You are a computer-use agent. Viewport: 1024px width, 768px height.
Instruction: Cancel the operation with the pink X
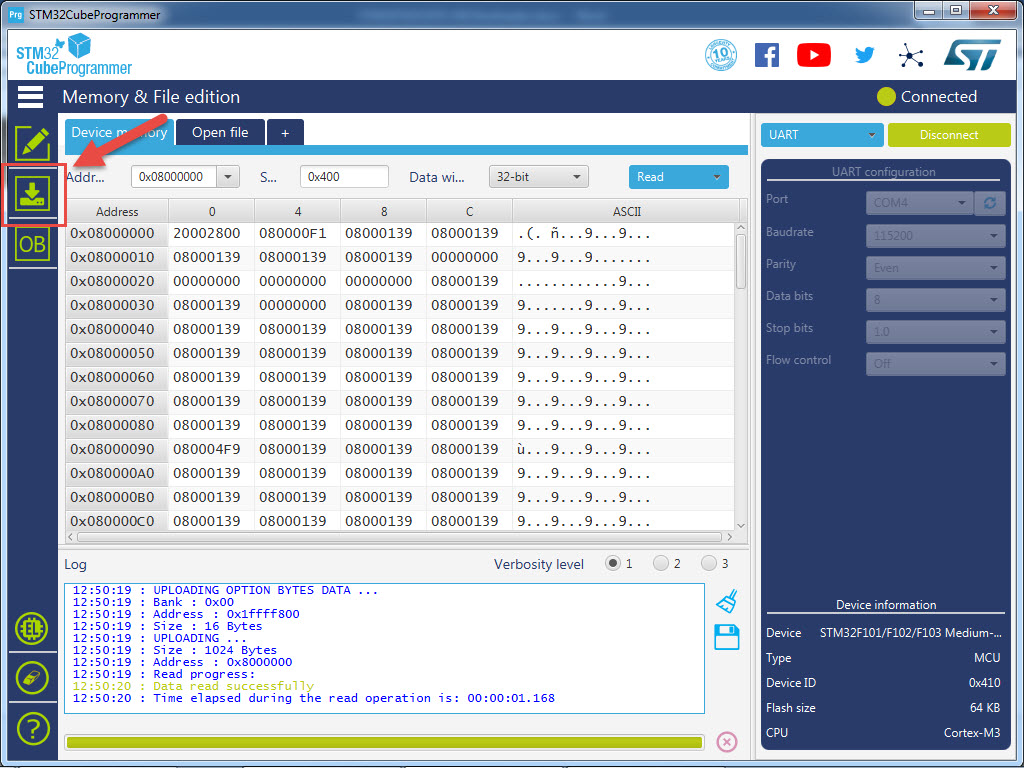tap(727, 742)
